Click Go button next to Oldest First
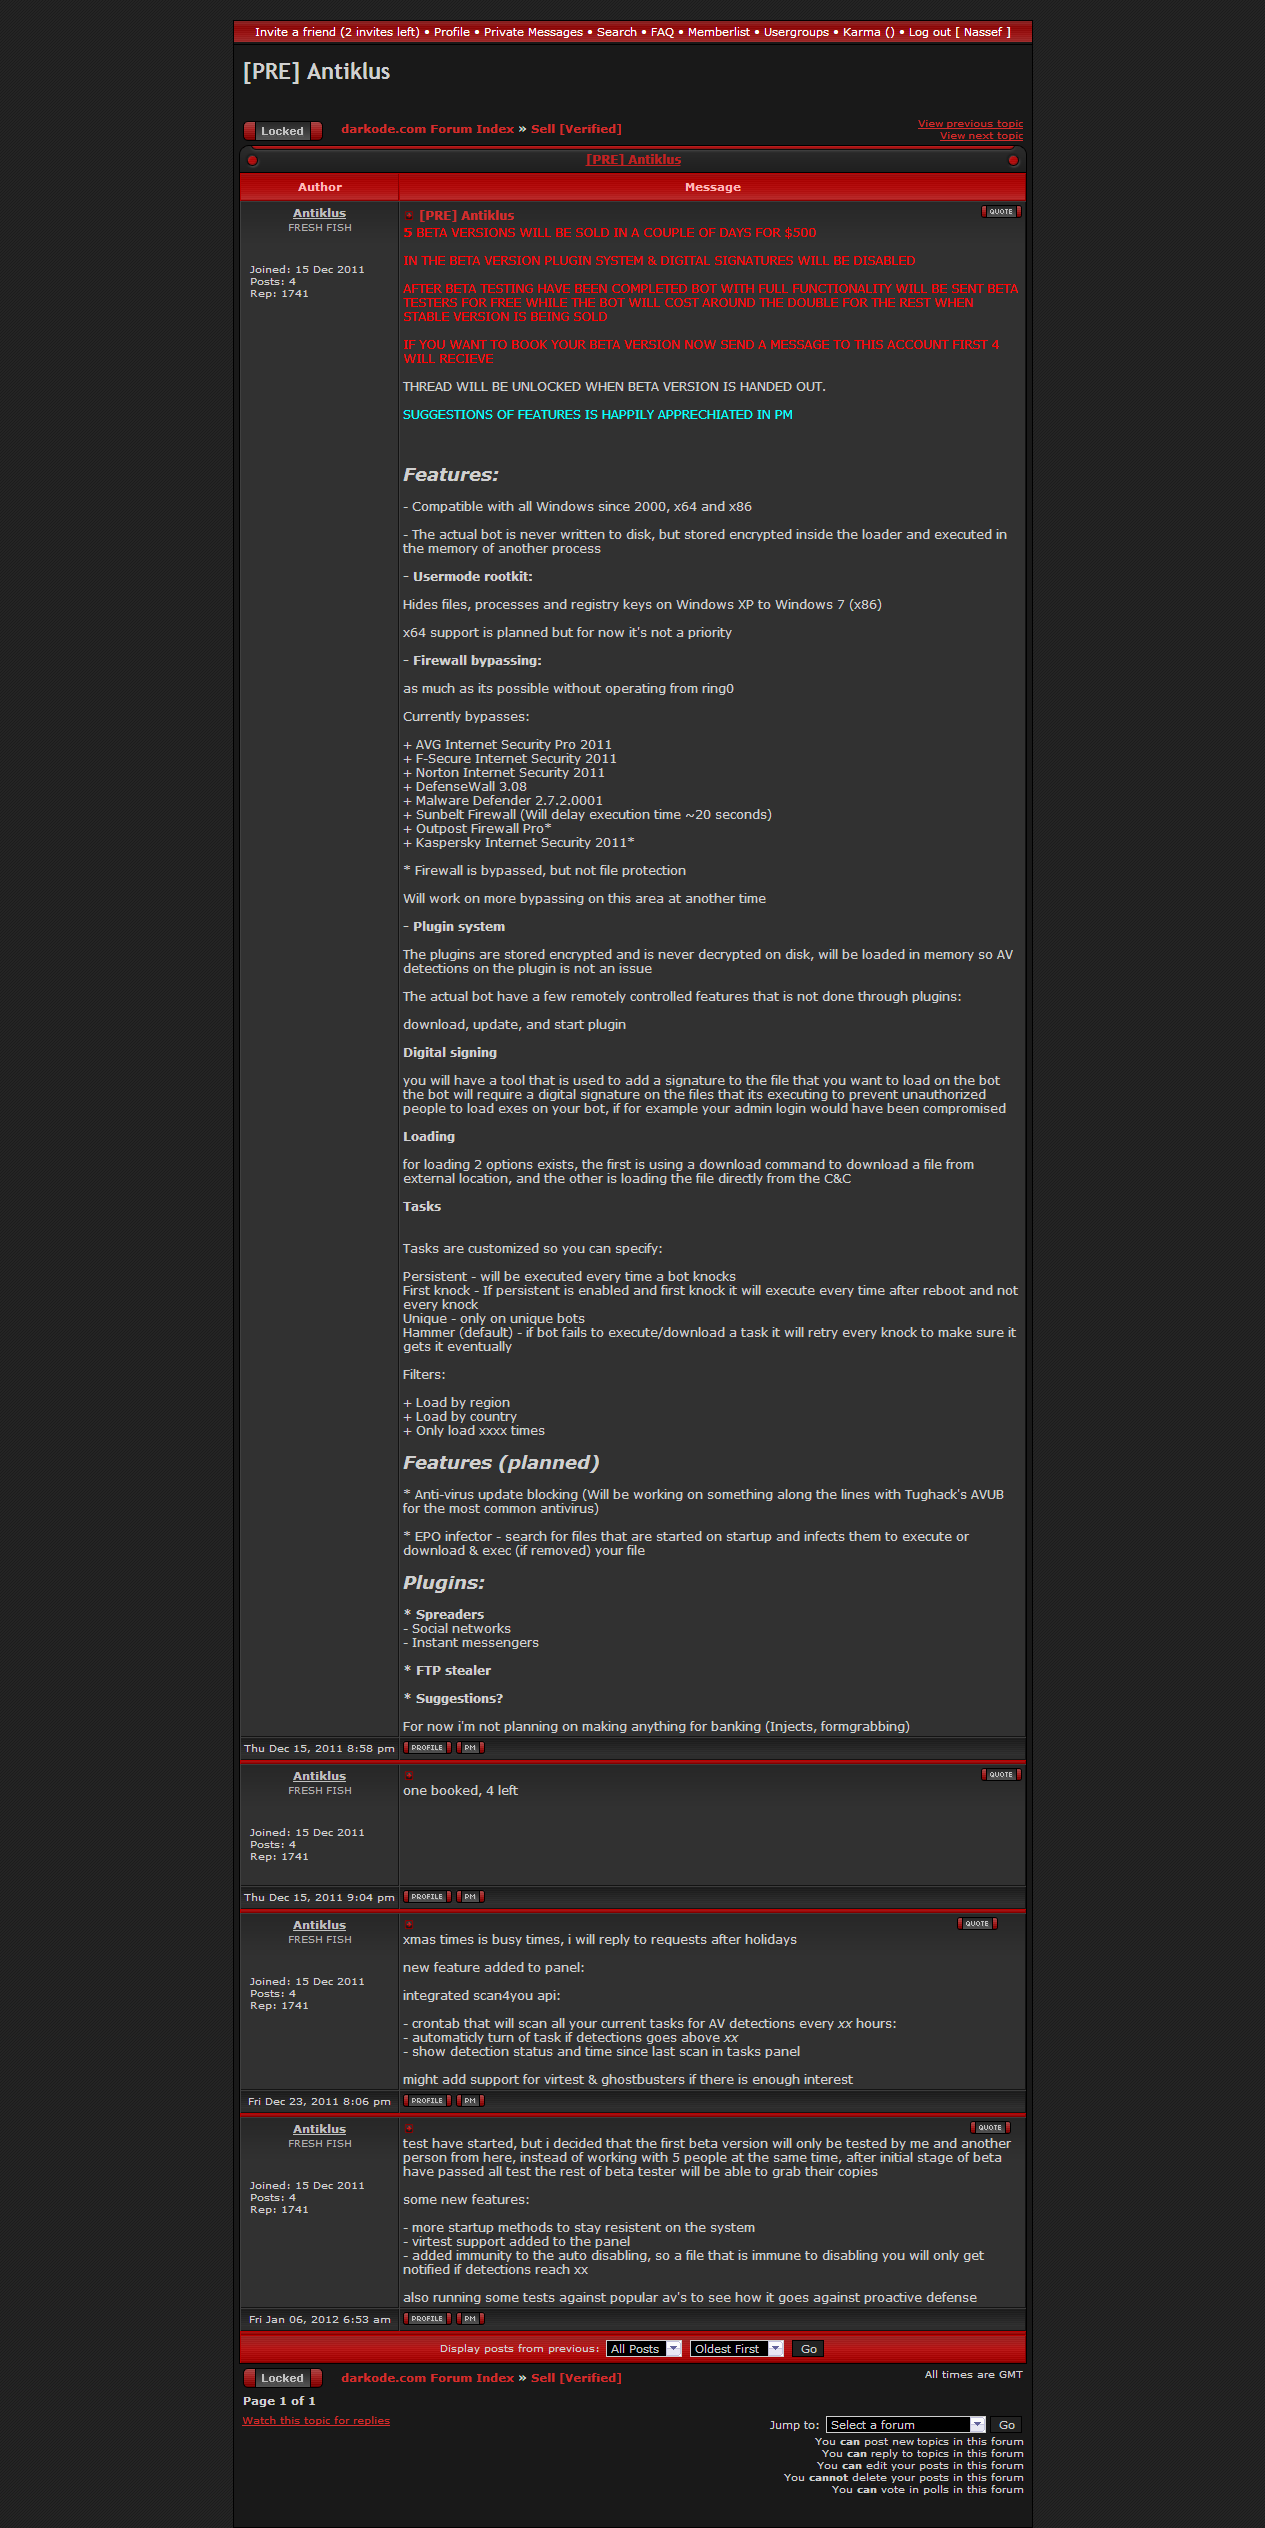 (808, 2349)
